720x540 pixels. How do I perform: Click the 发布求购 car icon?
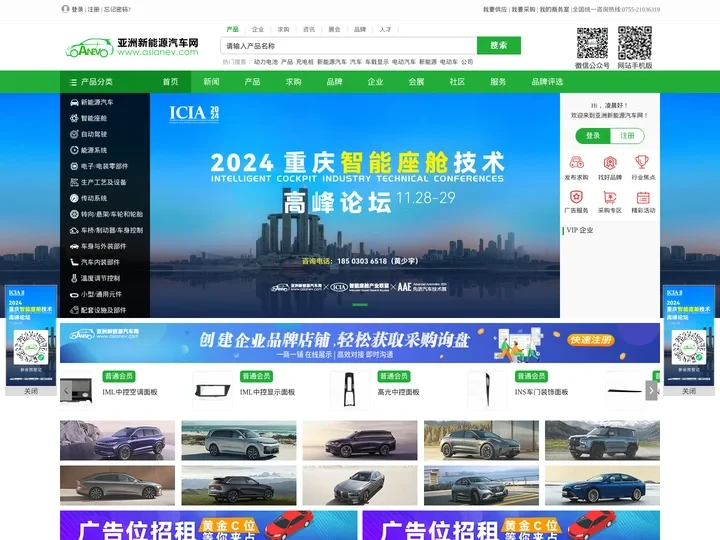[x=576, y=163]
